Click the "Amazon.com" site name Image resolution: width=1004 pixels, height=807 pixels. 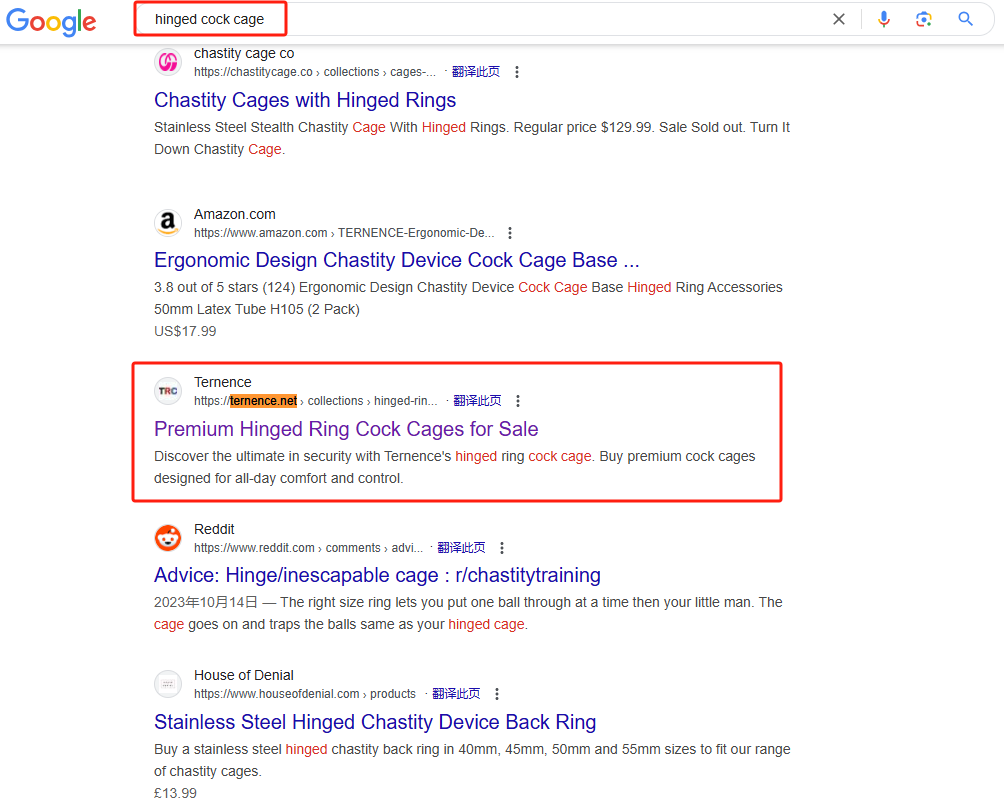click(x=235, y=214)
